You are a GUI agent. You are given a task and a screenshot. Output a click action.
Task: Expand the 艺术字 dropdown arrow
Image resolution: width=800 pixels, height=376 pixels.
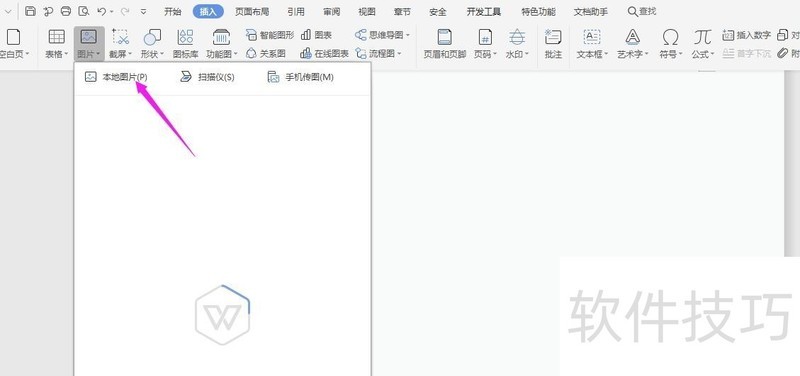[646, 54]
